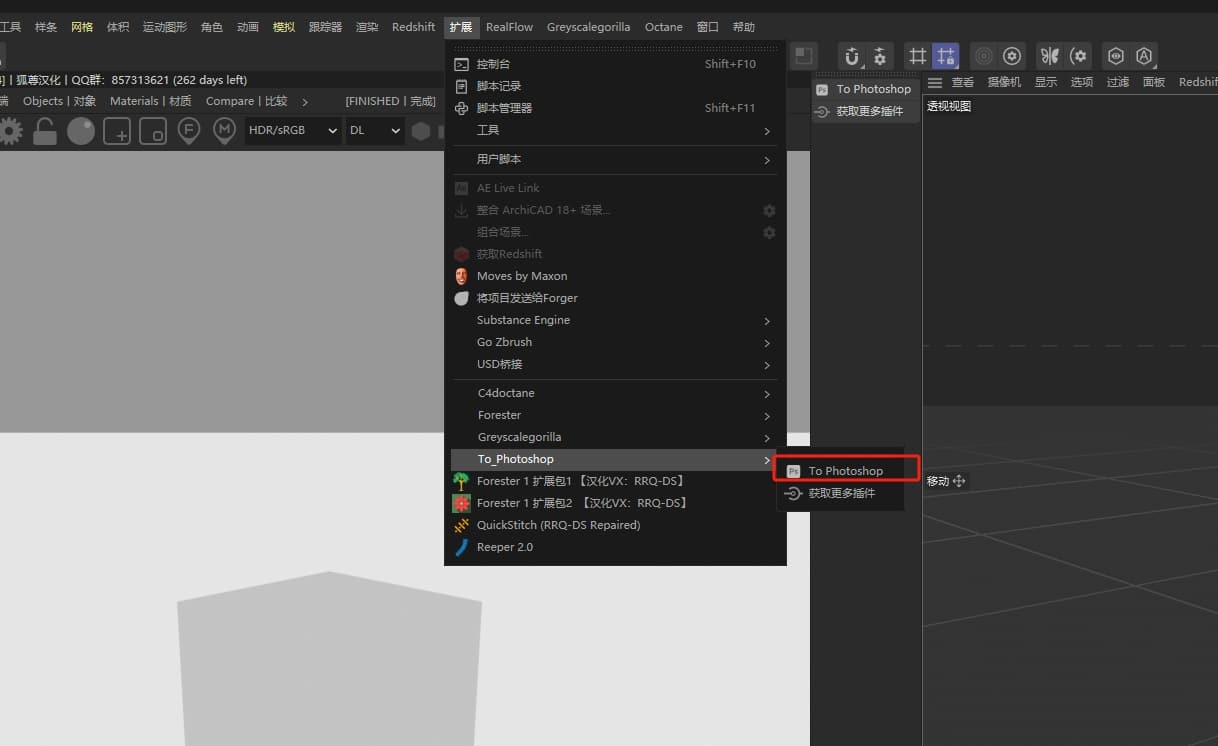Image resolution: width=1218 pixels, height=746 pixels.
Task: Open Materials | 材质 menu
Action: click(151, 101)
